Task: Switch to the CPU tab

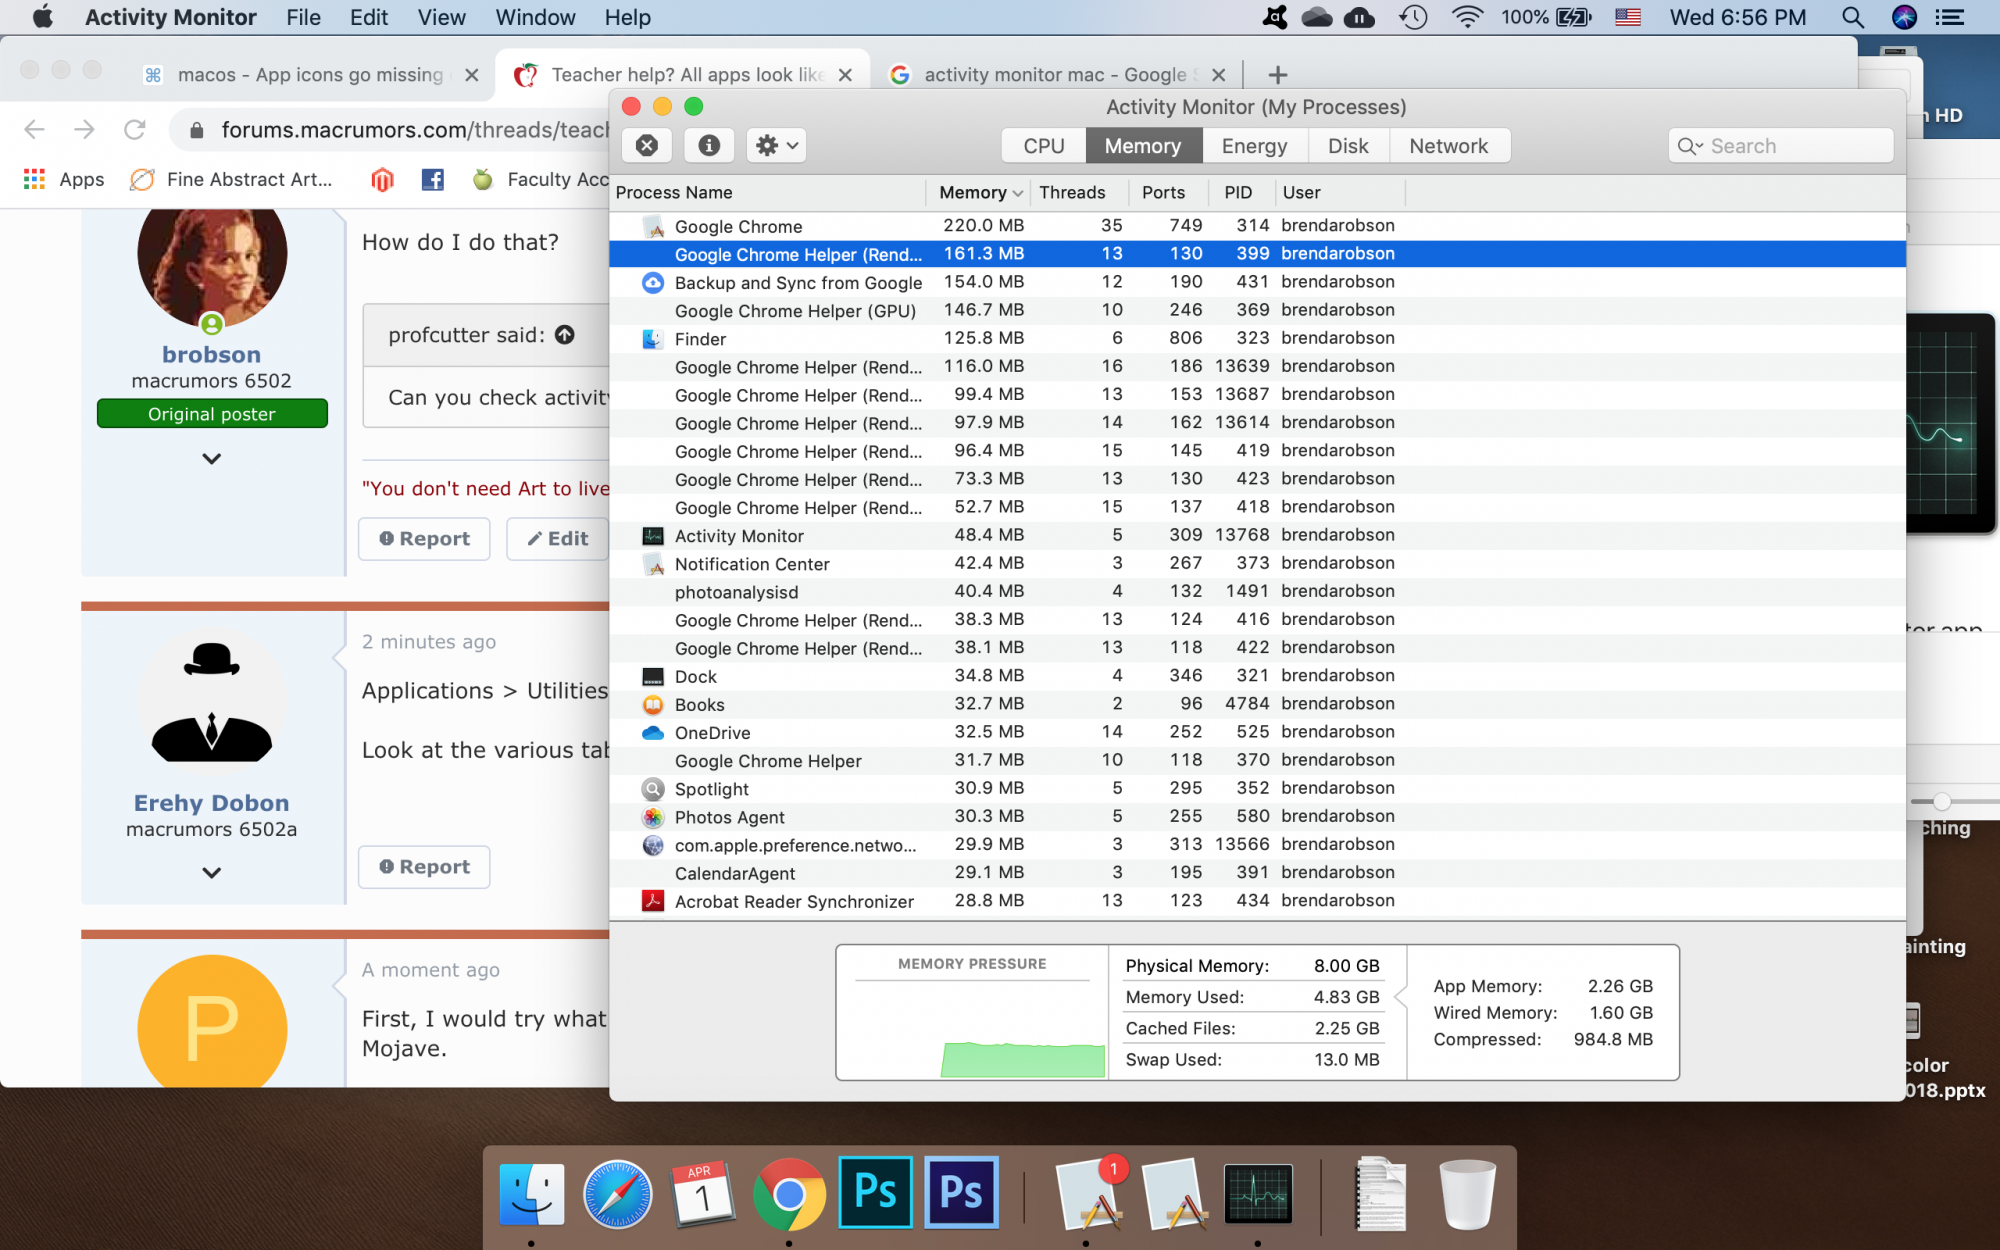Action: pyautogui.click(x=1043, y=146)
